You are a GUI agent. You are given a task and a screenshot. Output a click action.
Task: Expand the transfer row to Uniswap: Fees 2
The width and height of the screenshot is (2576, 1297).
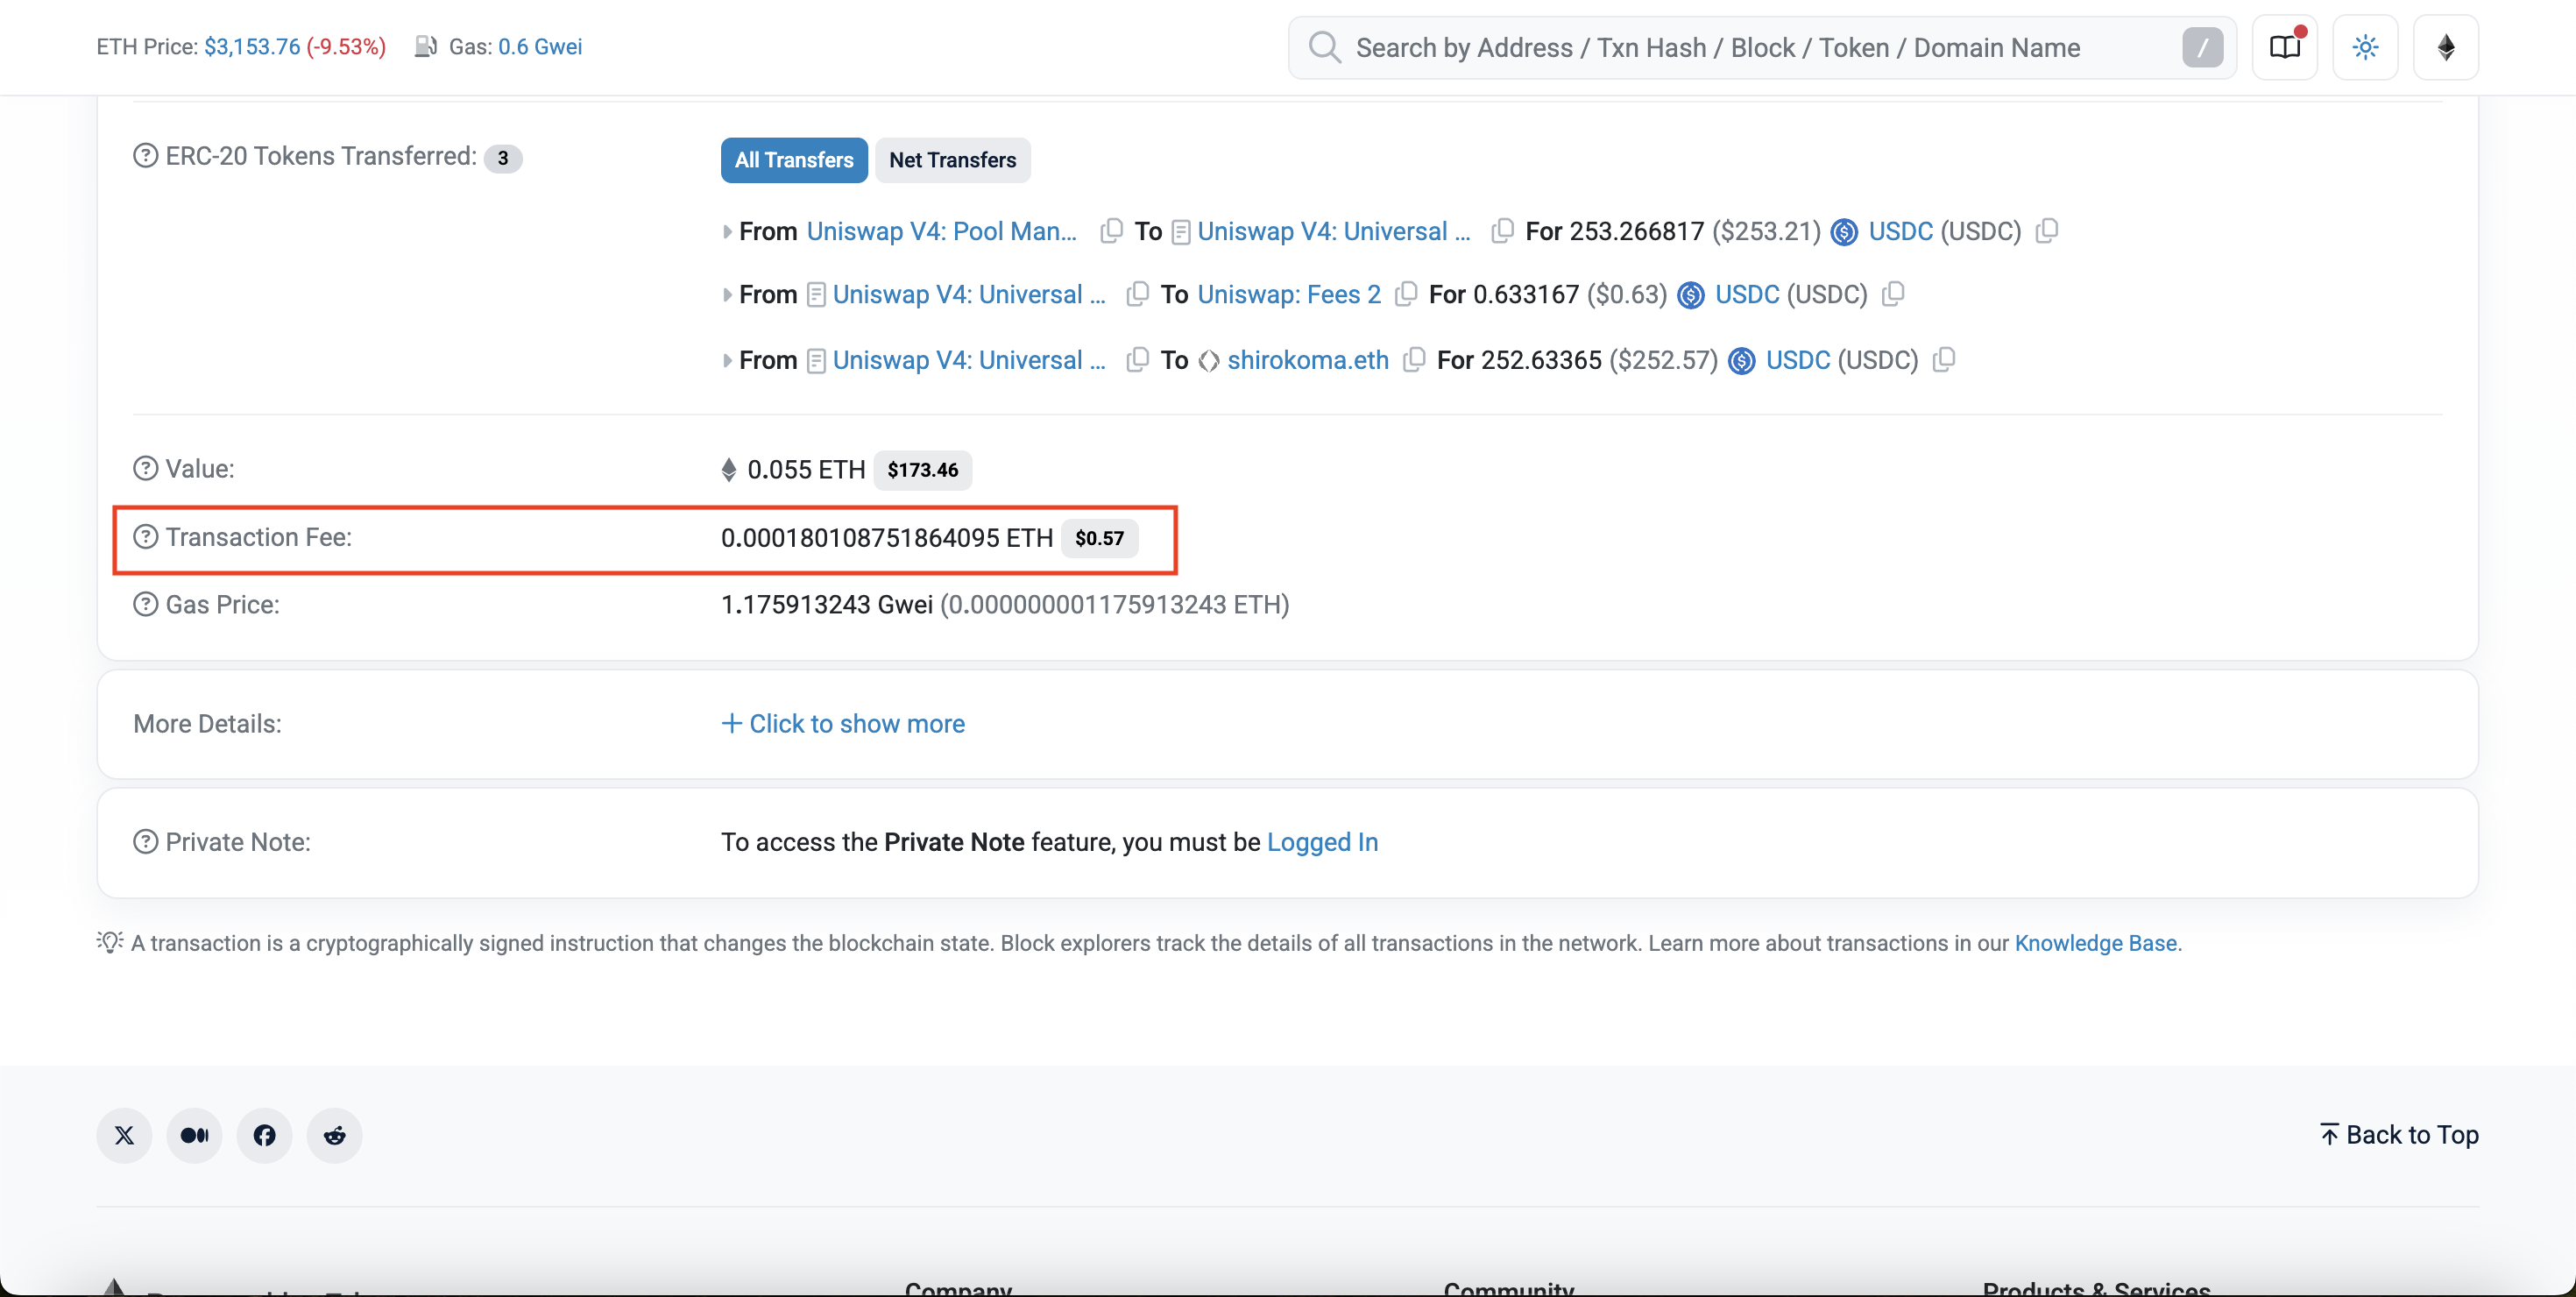[727, 295]
